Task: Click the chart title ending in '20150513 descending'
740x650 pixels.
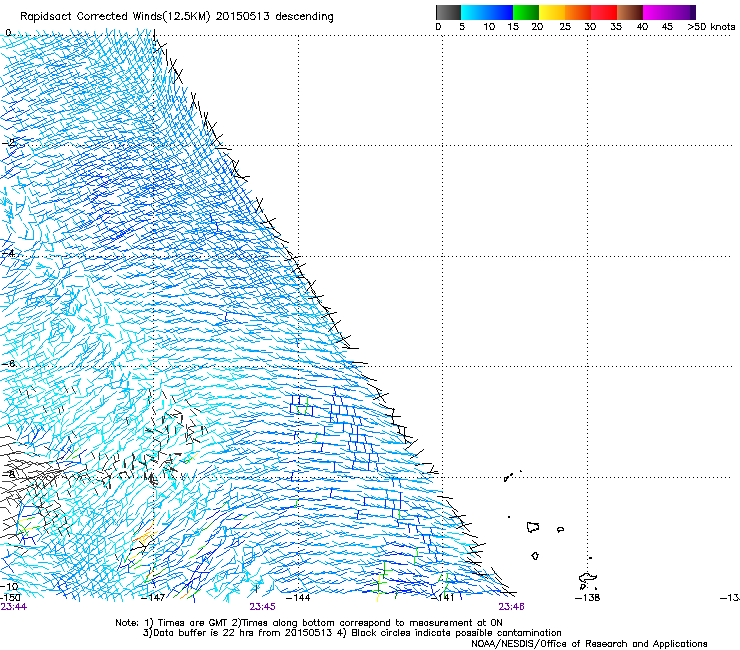Action: pyautogui.click(x=177, y=17)
